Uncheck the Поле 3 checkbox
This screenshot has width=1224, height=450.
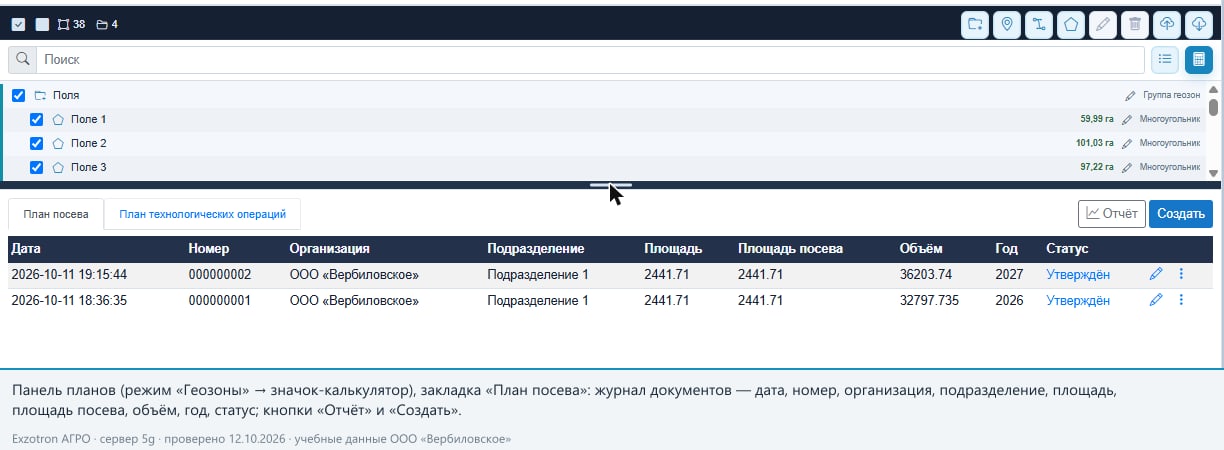coord(36,168)
